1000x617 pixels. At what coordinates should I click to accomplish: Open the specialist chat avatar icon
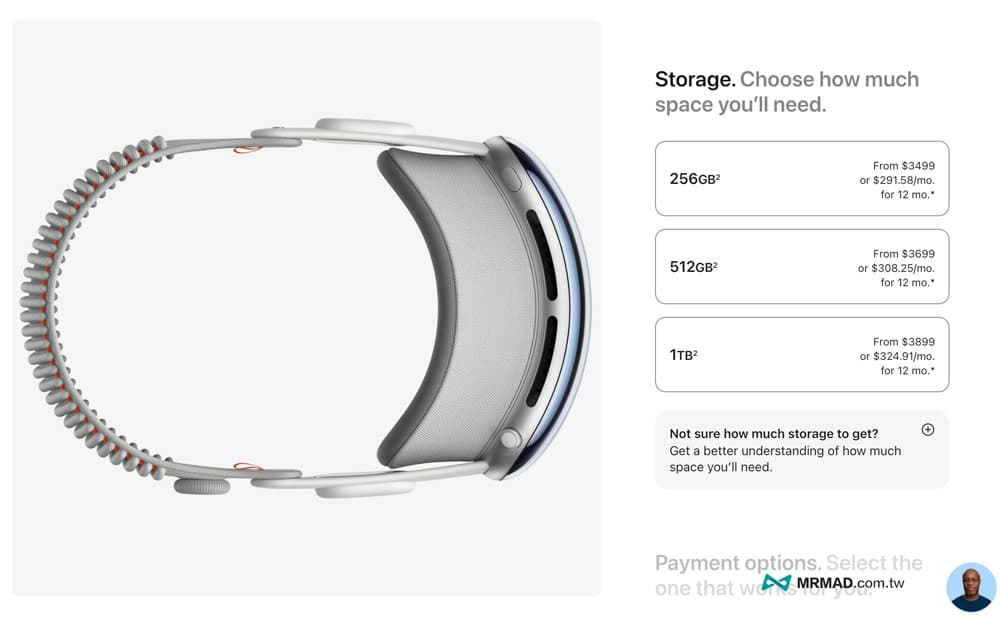click(x=970, y=587)
